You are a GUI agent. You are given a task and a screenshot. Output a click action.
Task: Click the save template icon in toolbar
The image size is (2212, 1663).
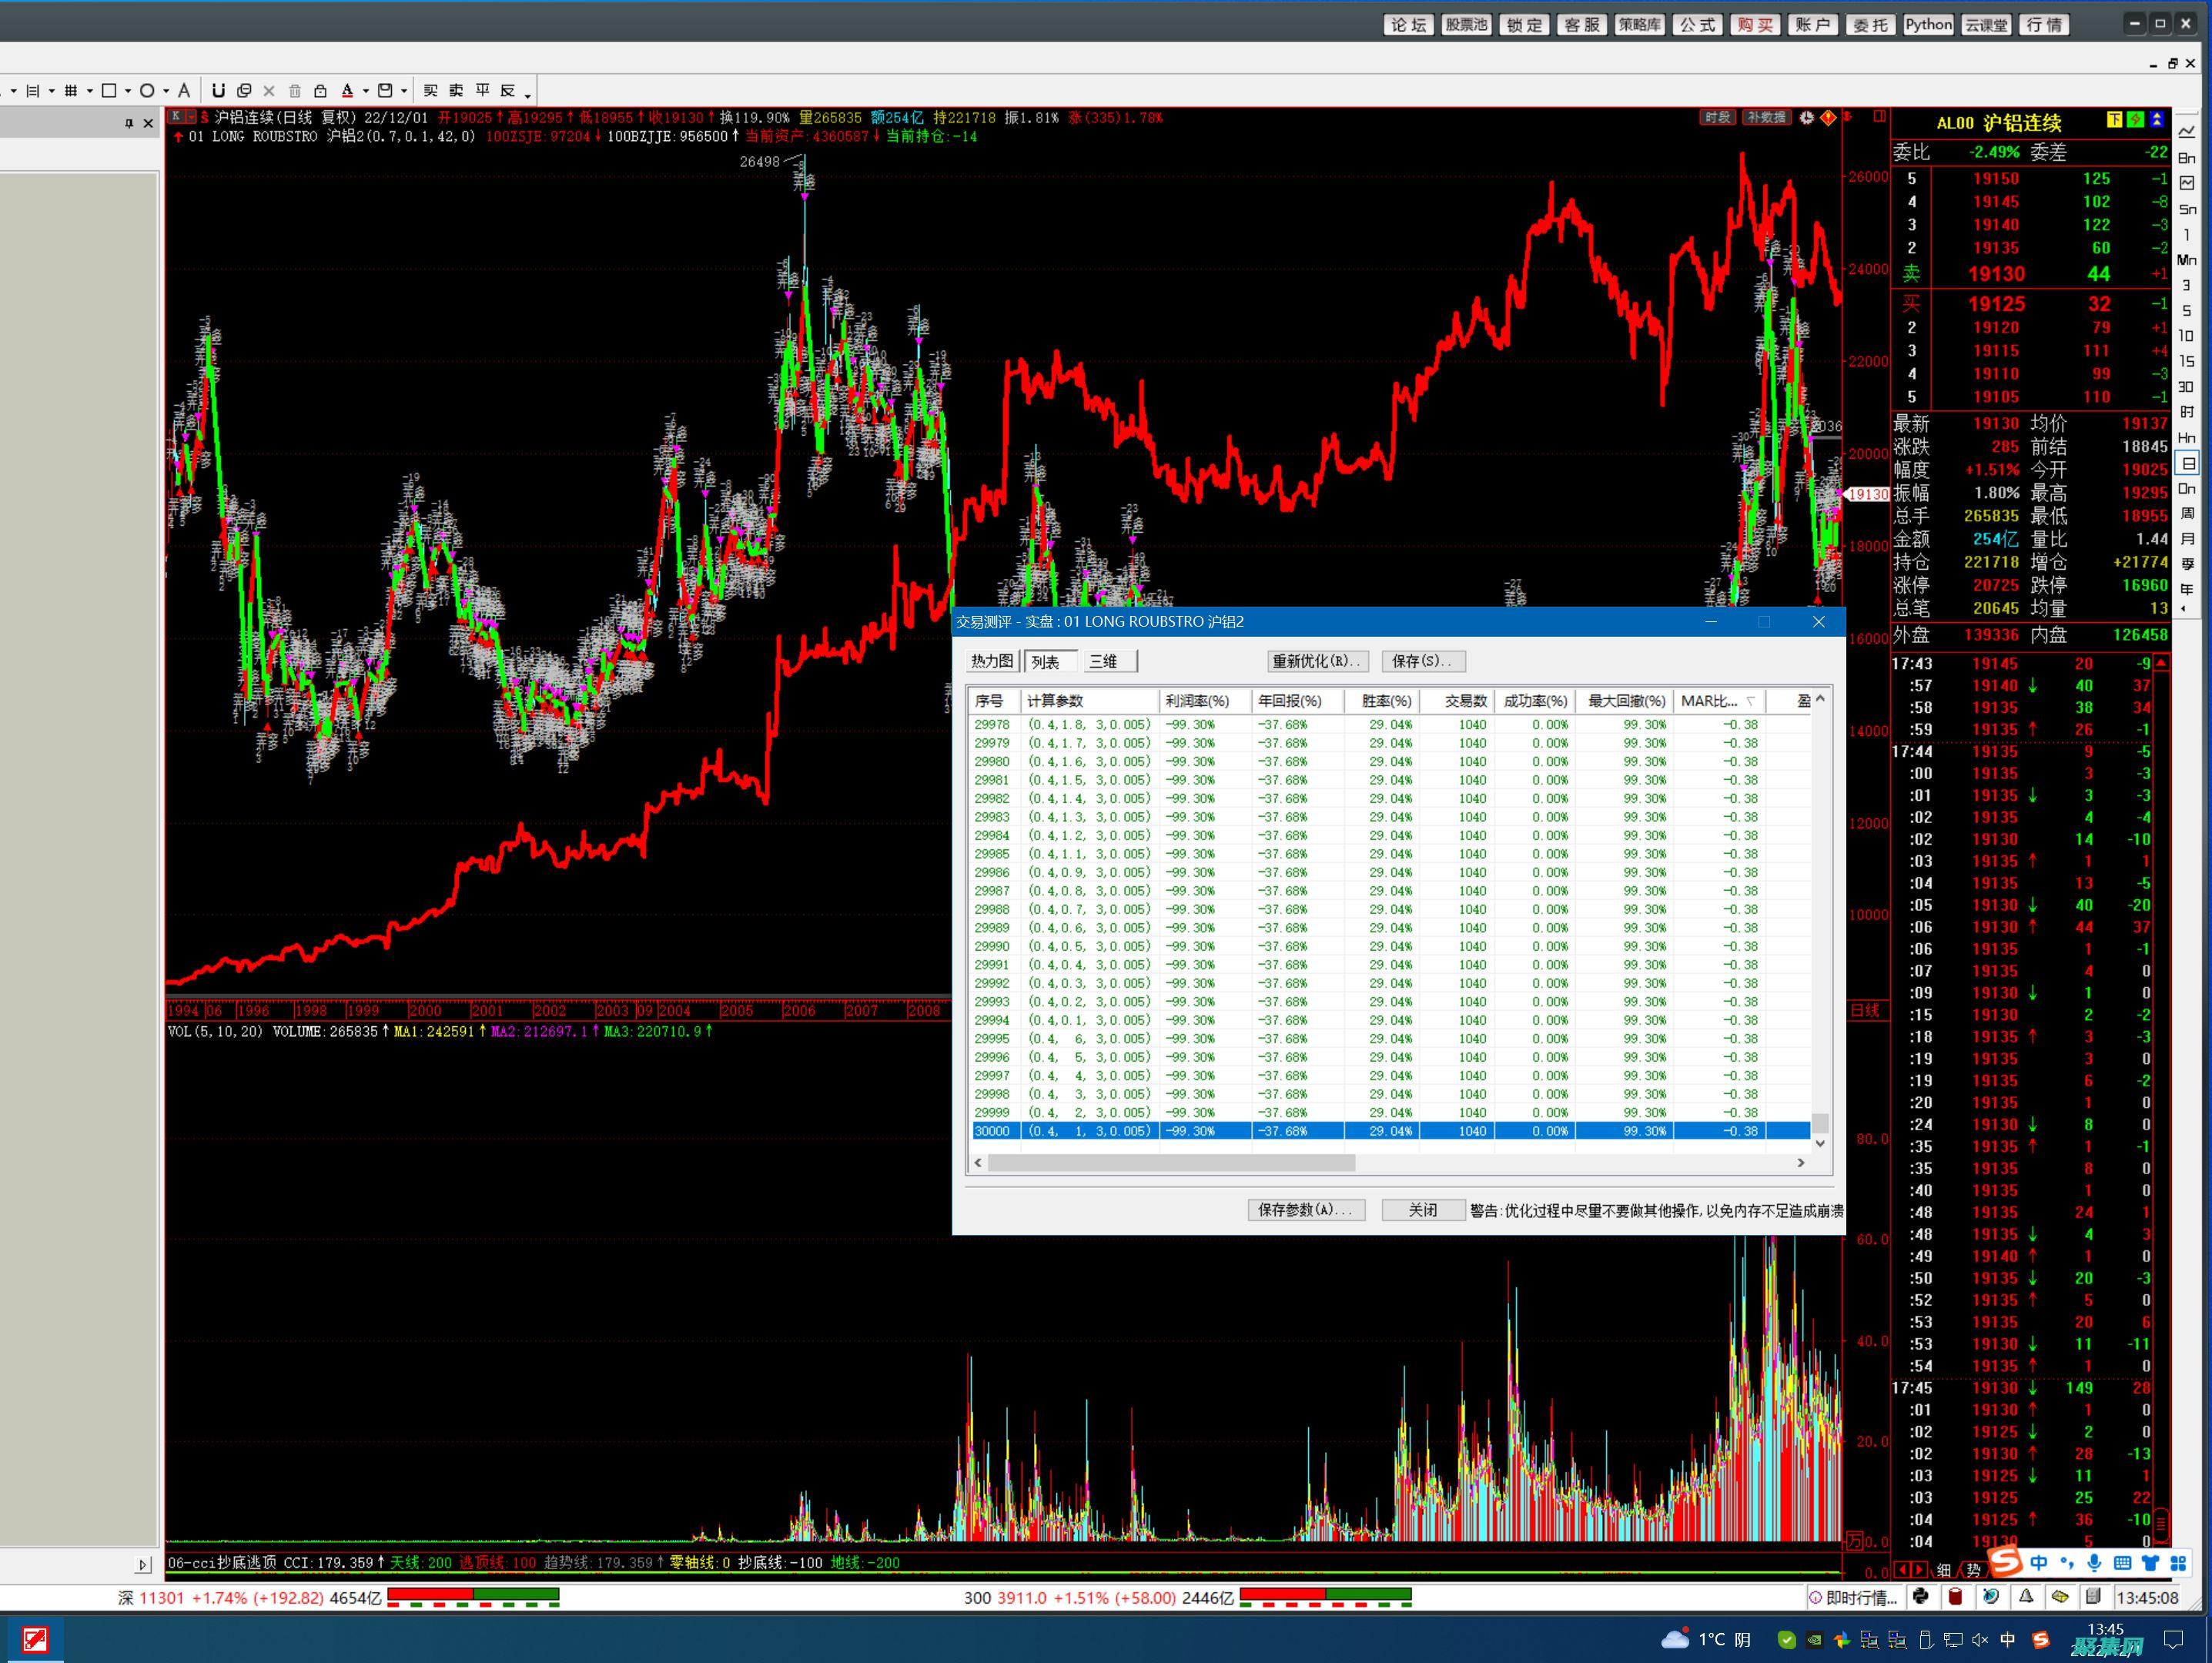coord(385,91)
